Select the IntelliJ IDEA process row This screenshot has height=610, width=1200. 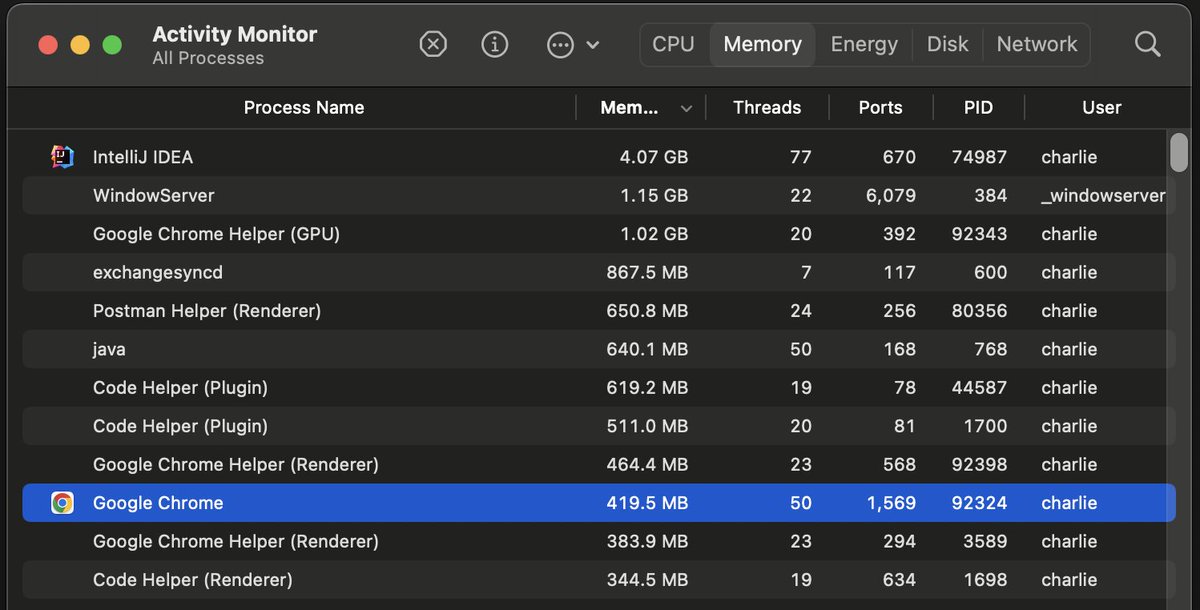coord(598,157)
